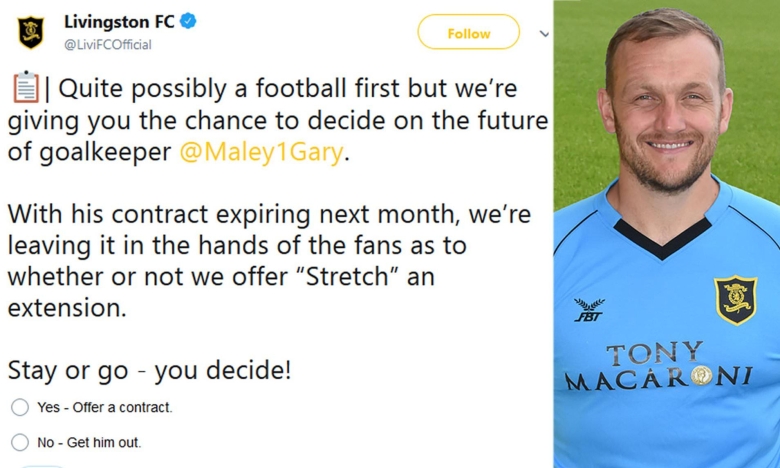The height and width of the screenshot is (468, 780).
Task: Open the Livingston FC crest profile avatar
Action: click(x=31, y=33)
